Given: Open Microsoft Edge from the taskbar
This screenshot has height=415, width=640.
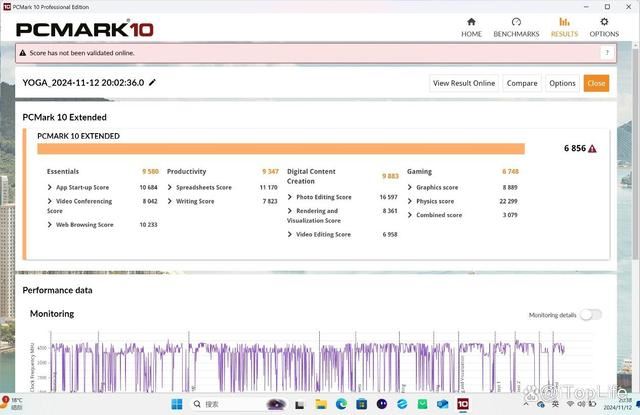Looking at the screenshot, I should pos(340,403).
